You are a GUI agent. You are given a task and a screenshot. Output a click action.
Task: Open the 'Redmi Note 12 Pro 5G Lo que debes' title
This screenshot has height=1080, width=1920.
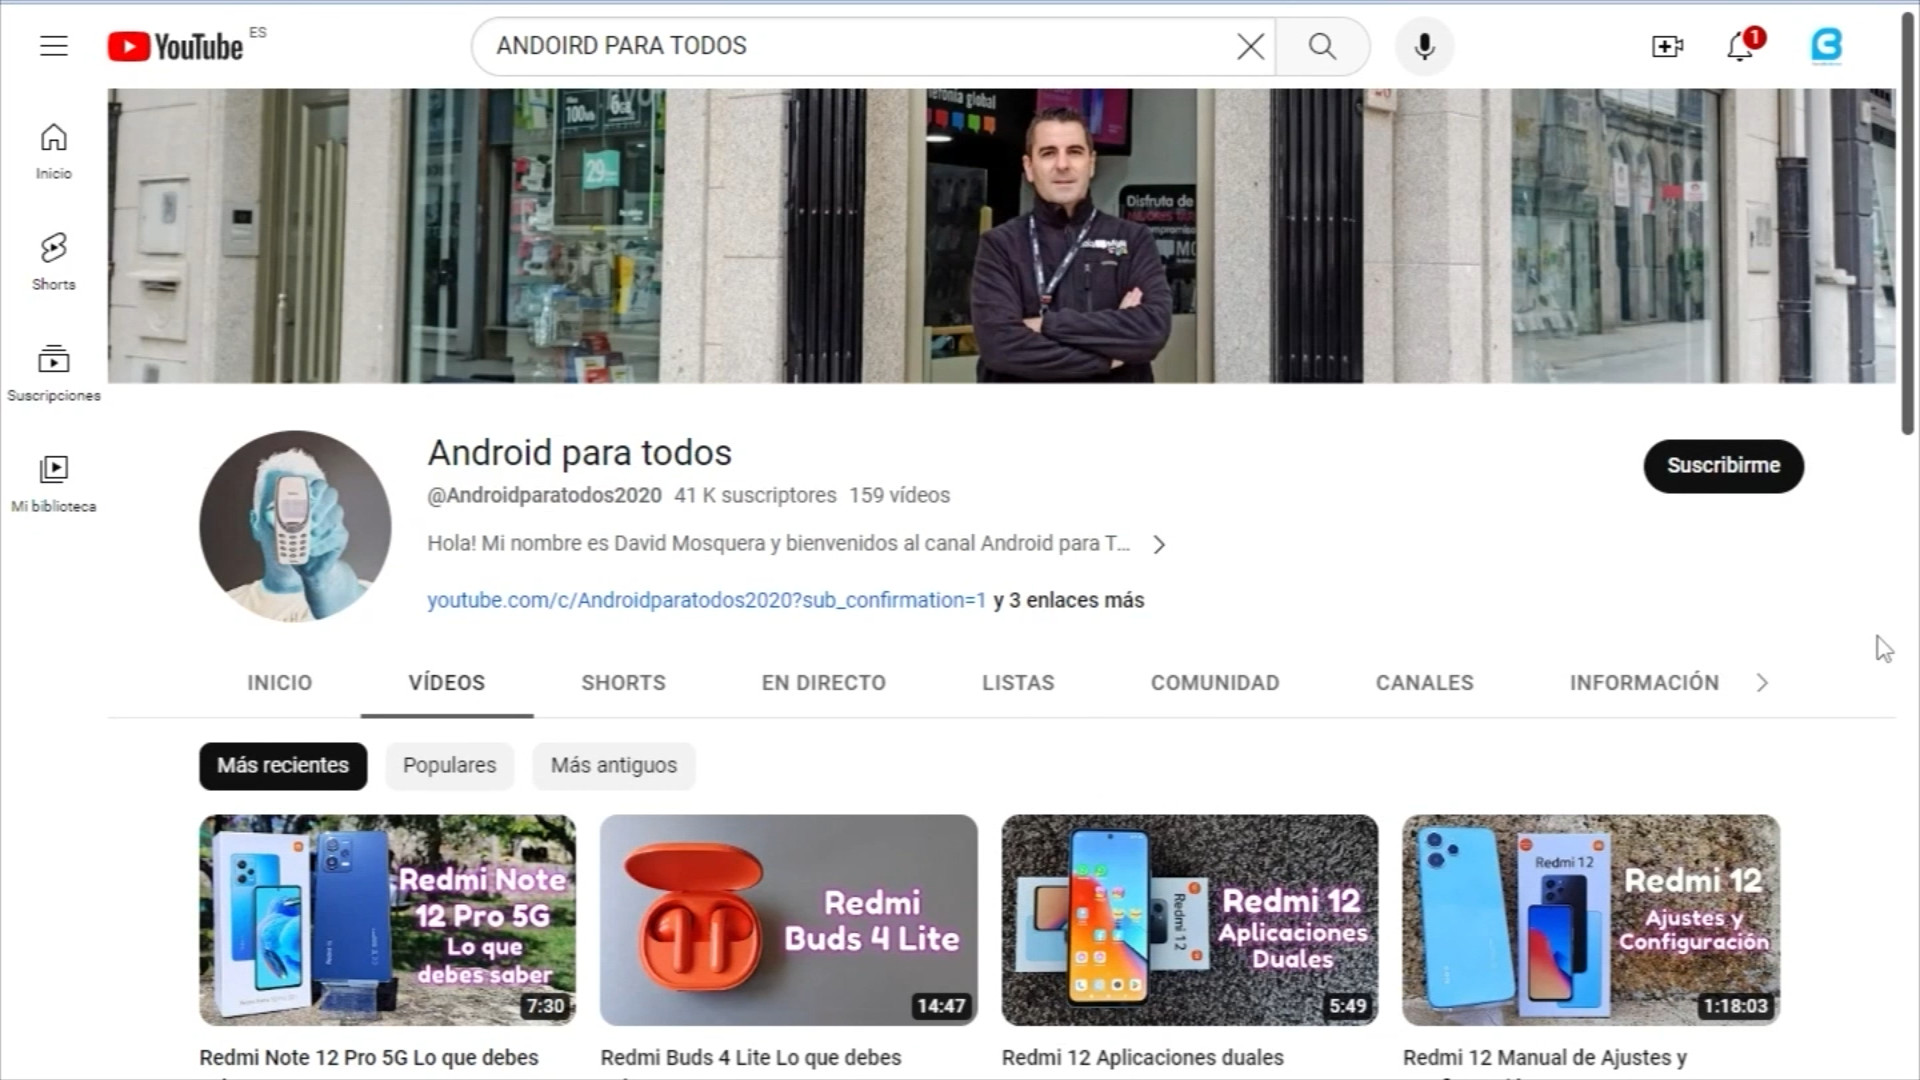[x=369, y=1058]
